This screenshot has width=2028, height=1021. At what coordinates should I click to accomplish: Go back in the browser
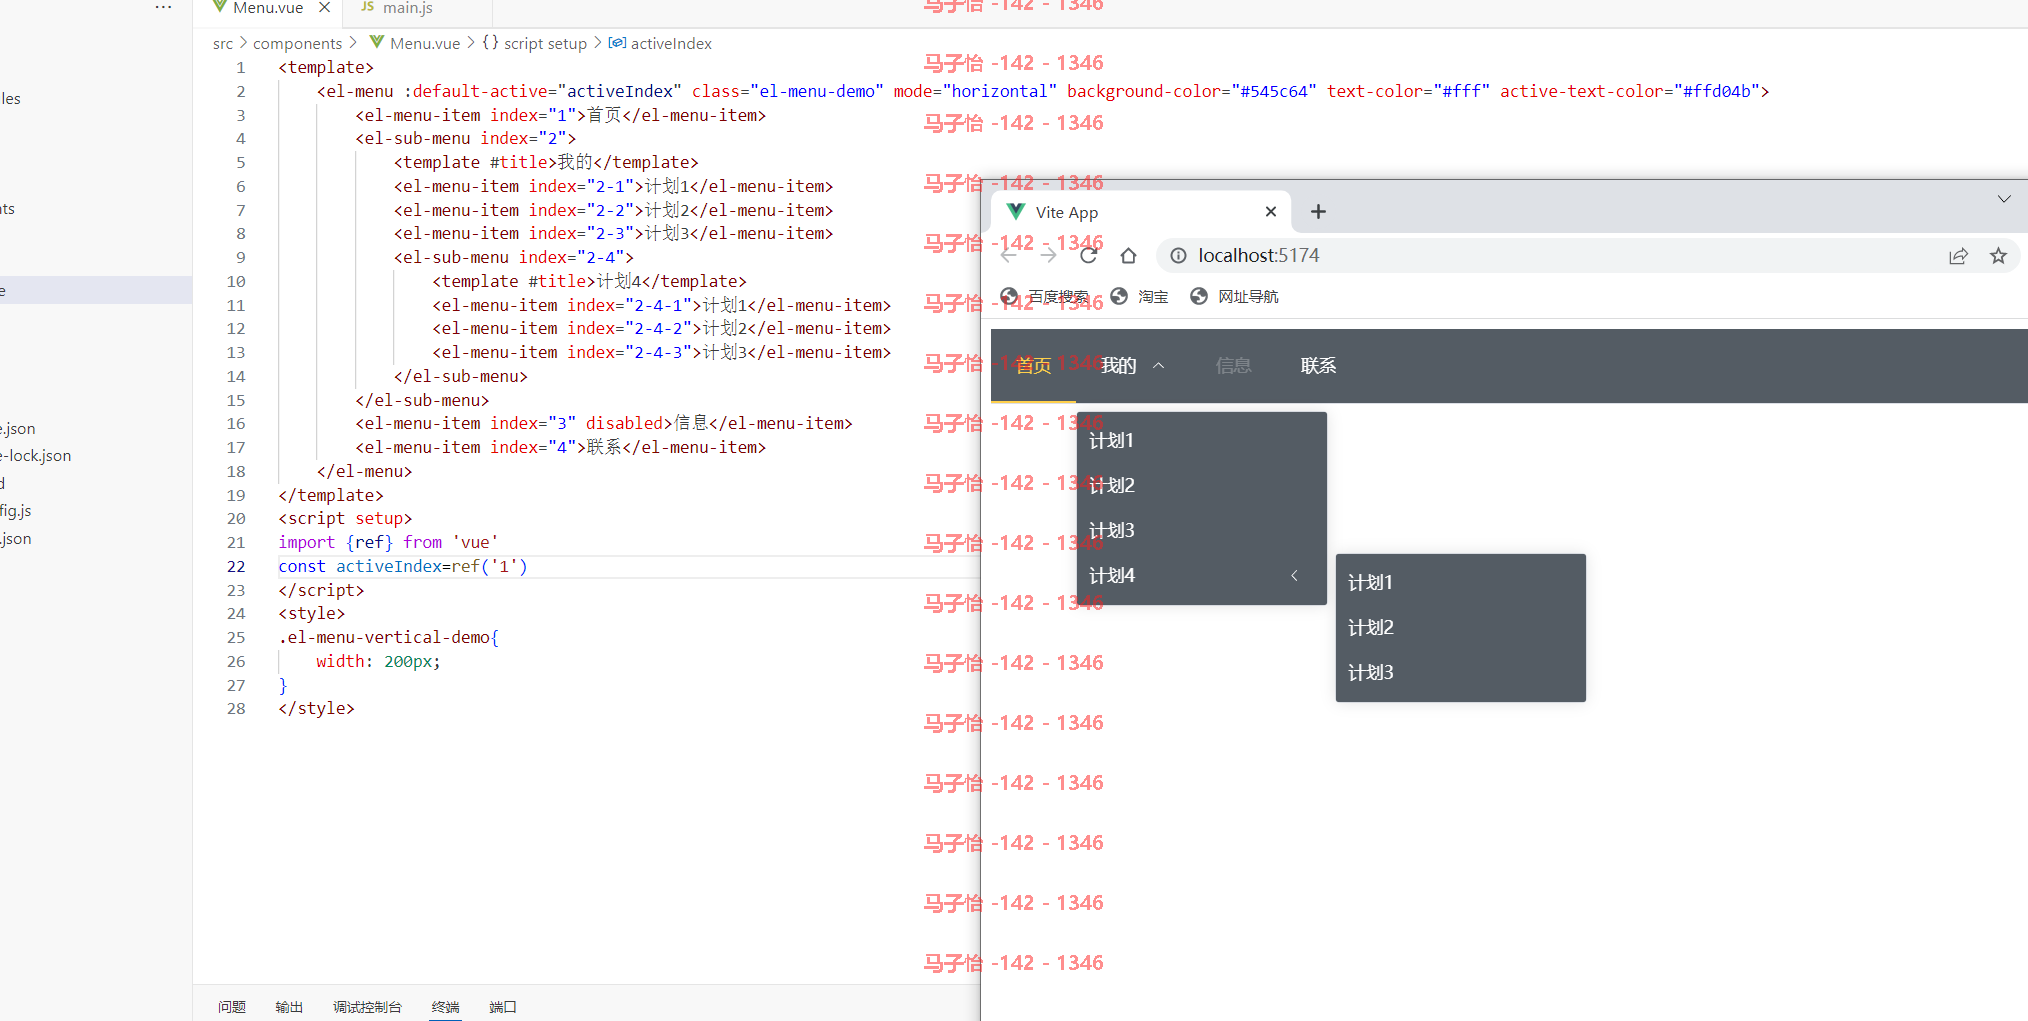click(1009, 256)
